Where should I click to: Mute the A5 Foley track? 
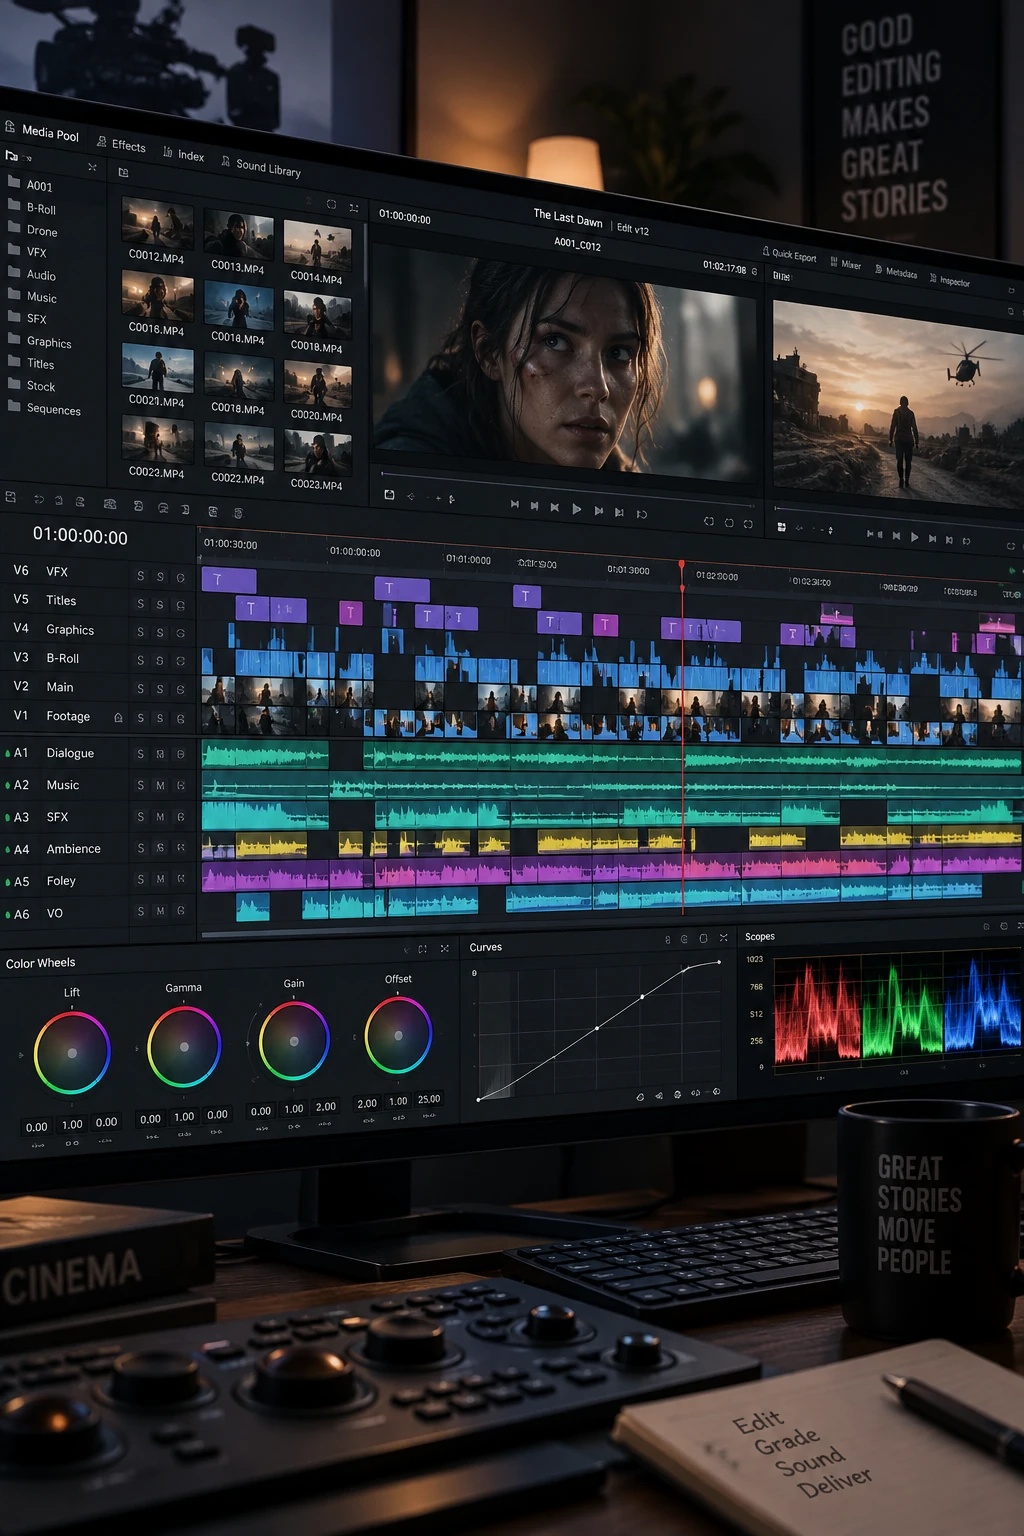(160, 879)
